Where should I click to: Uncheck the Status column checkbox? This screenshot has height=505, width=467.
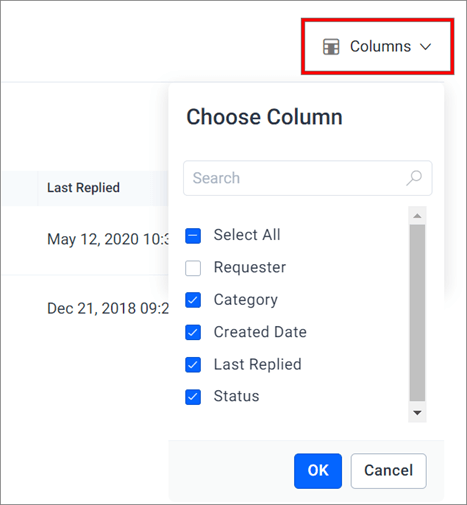(193, 397)
